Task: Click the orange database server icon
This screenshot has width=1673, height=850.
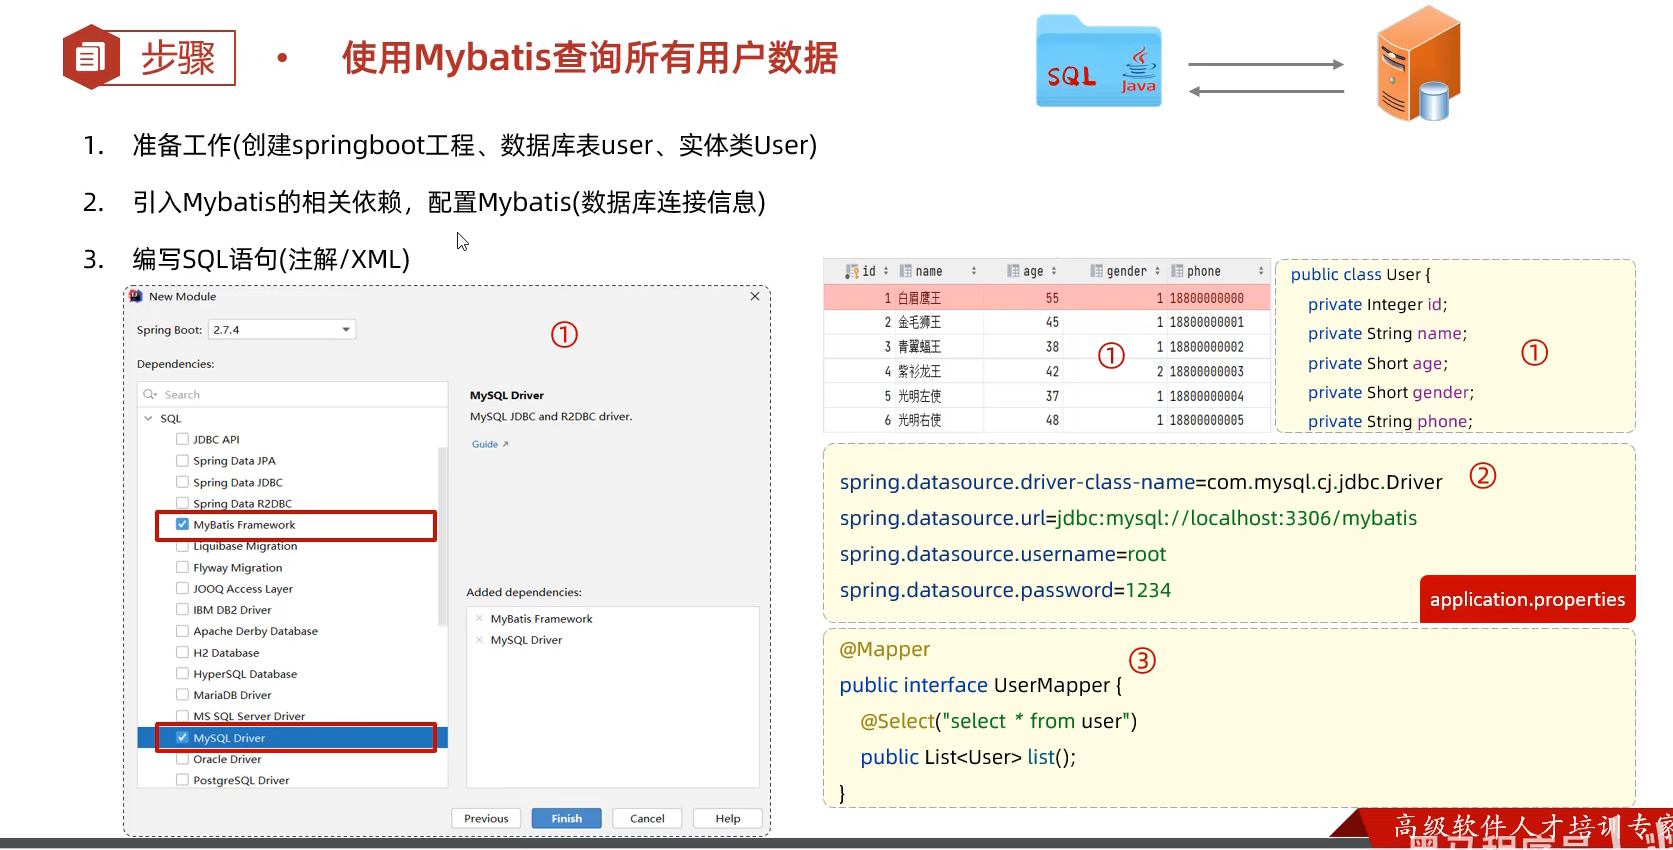Action: click(x=1418, y=64)
